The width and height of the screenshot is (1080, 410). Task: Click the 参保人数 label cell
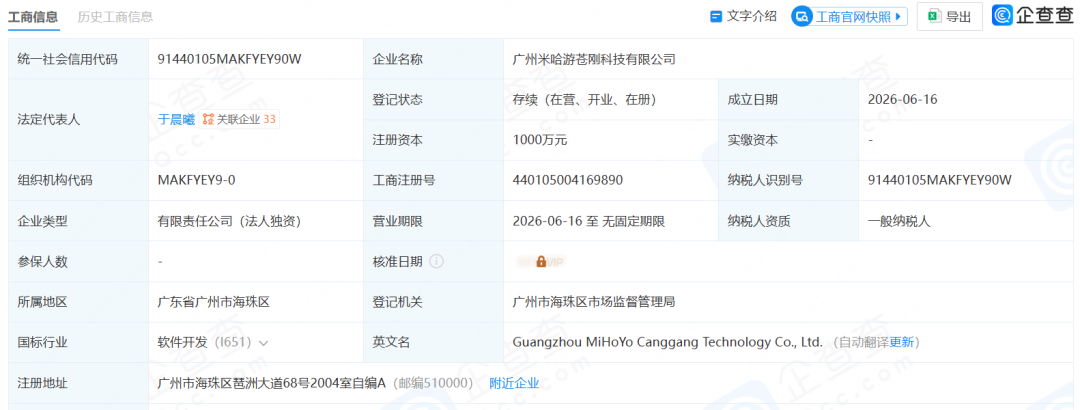click(x=78, y=262)
